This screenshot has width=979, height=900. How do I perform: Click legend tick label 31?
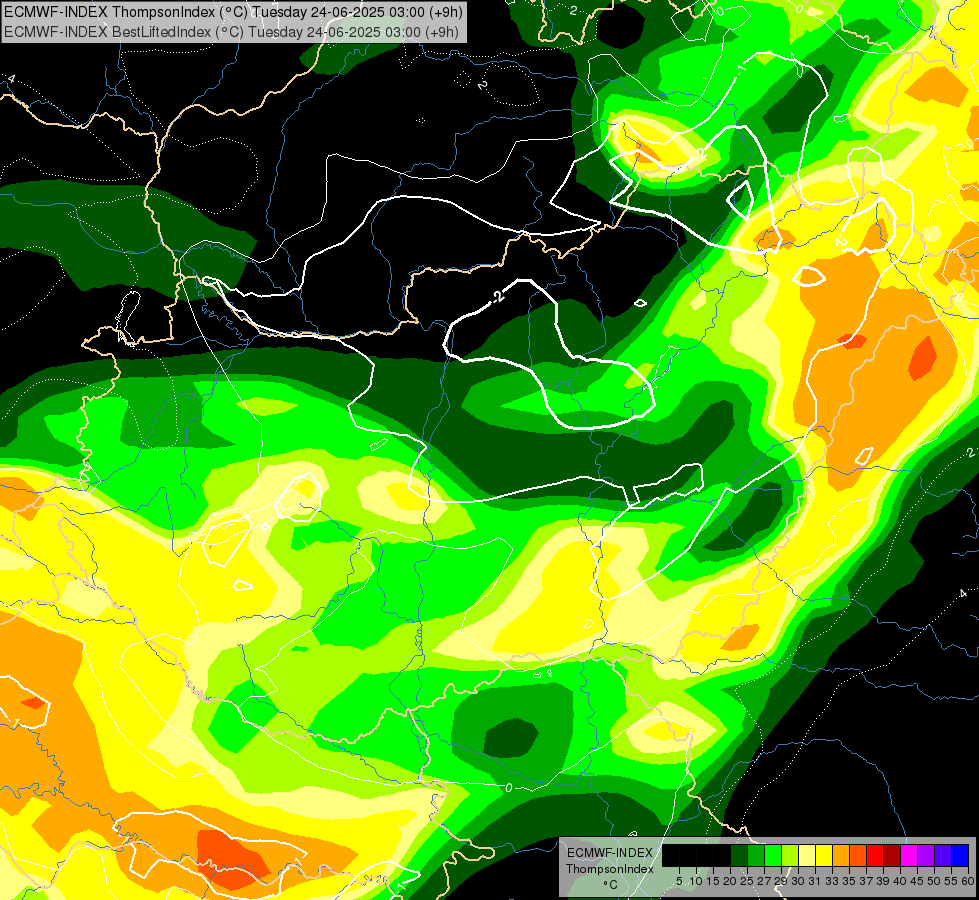pyautogui.click(x=815, y=881)
